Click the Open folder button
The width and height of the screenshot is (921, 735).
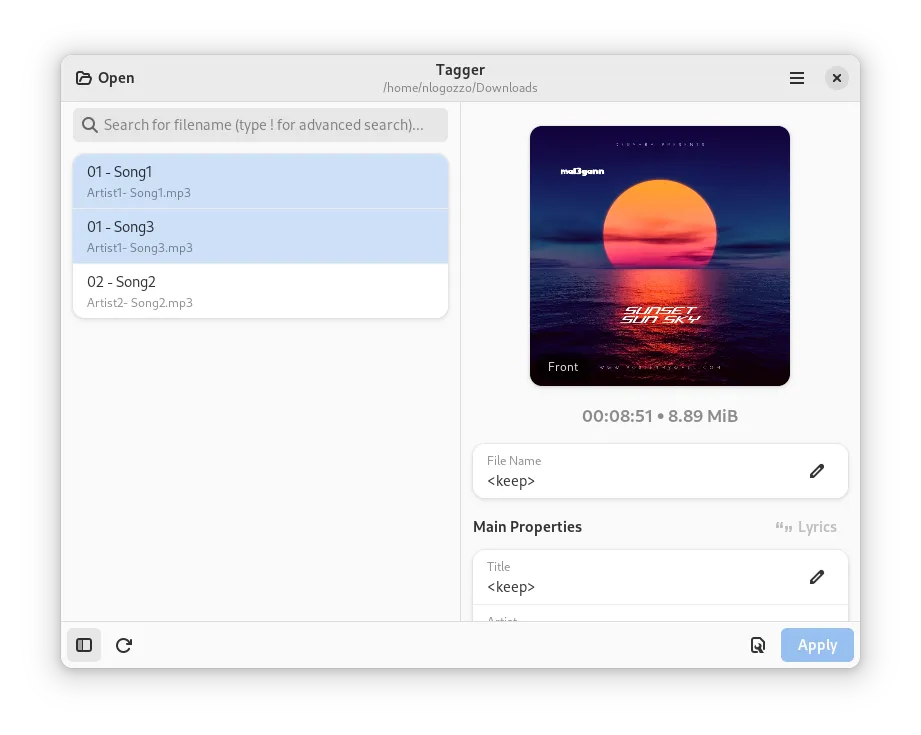tap(105, 78)
